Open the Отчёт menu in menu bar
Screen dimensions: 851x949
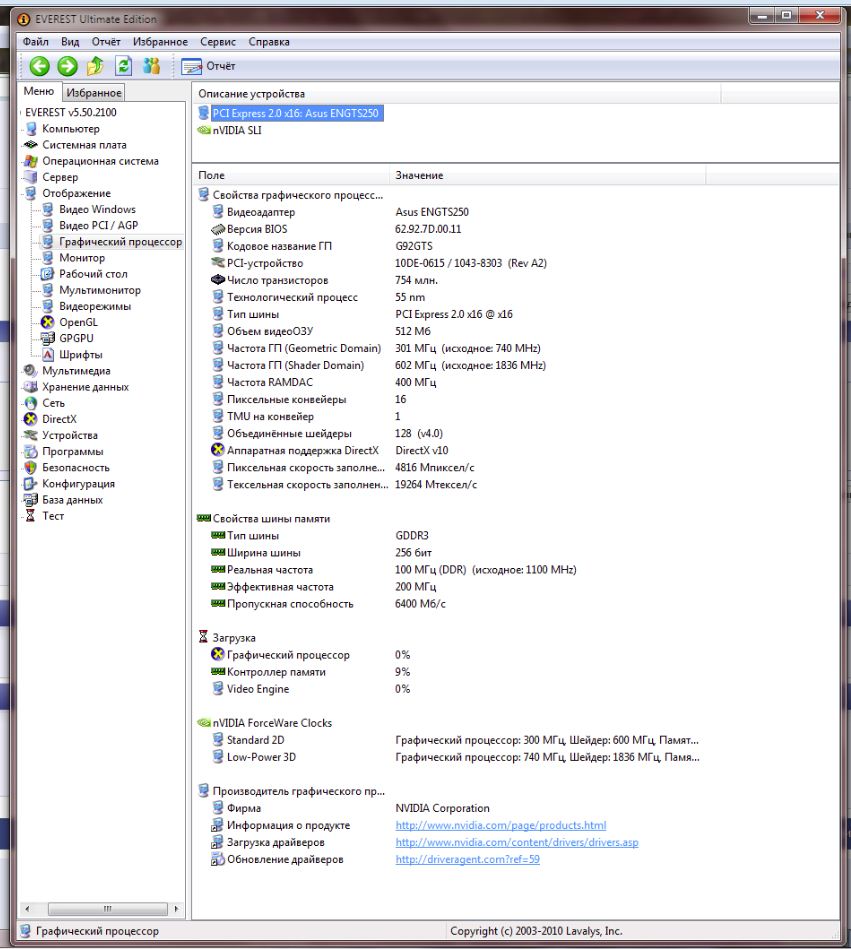(106, 42)
